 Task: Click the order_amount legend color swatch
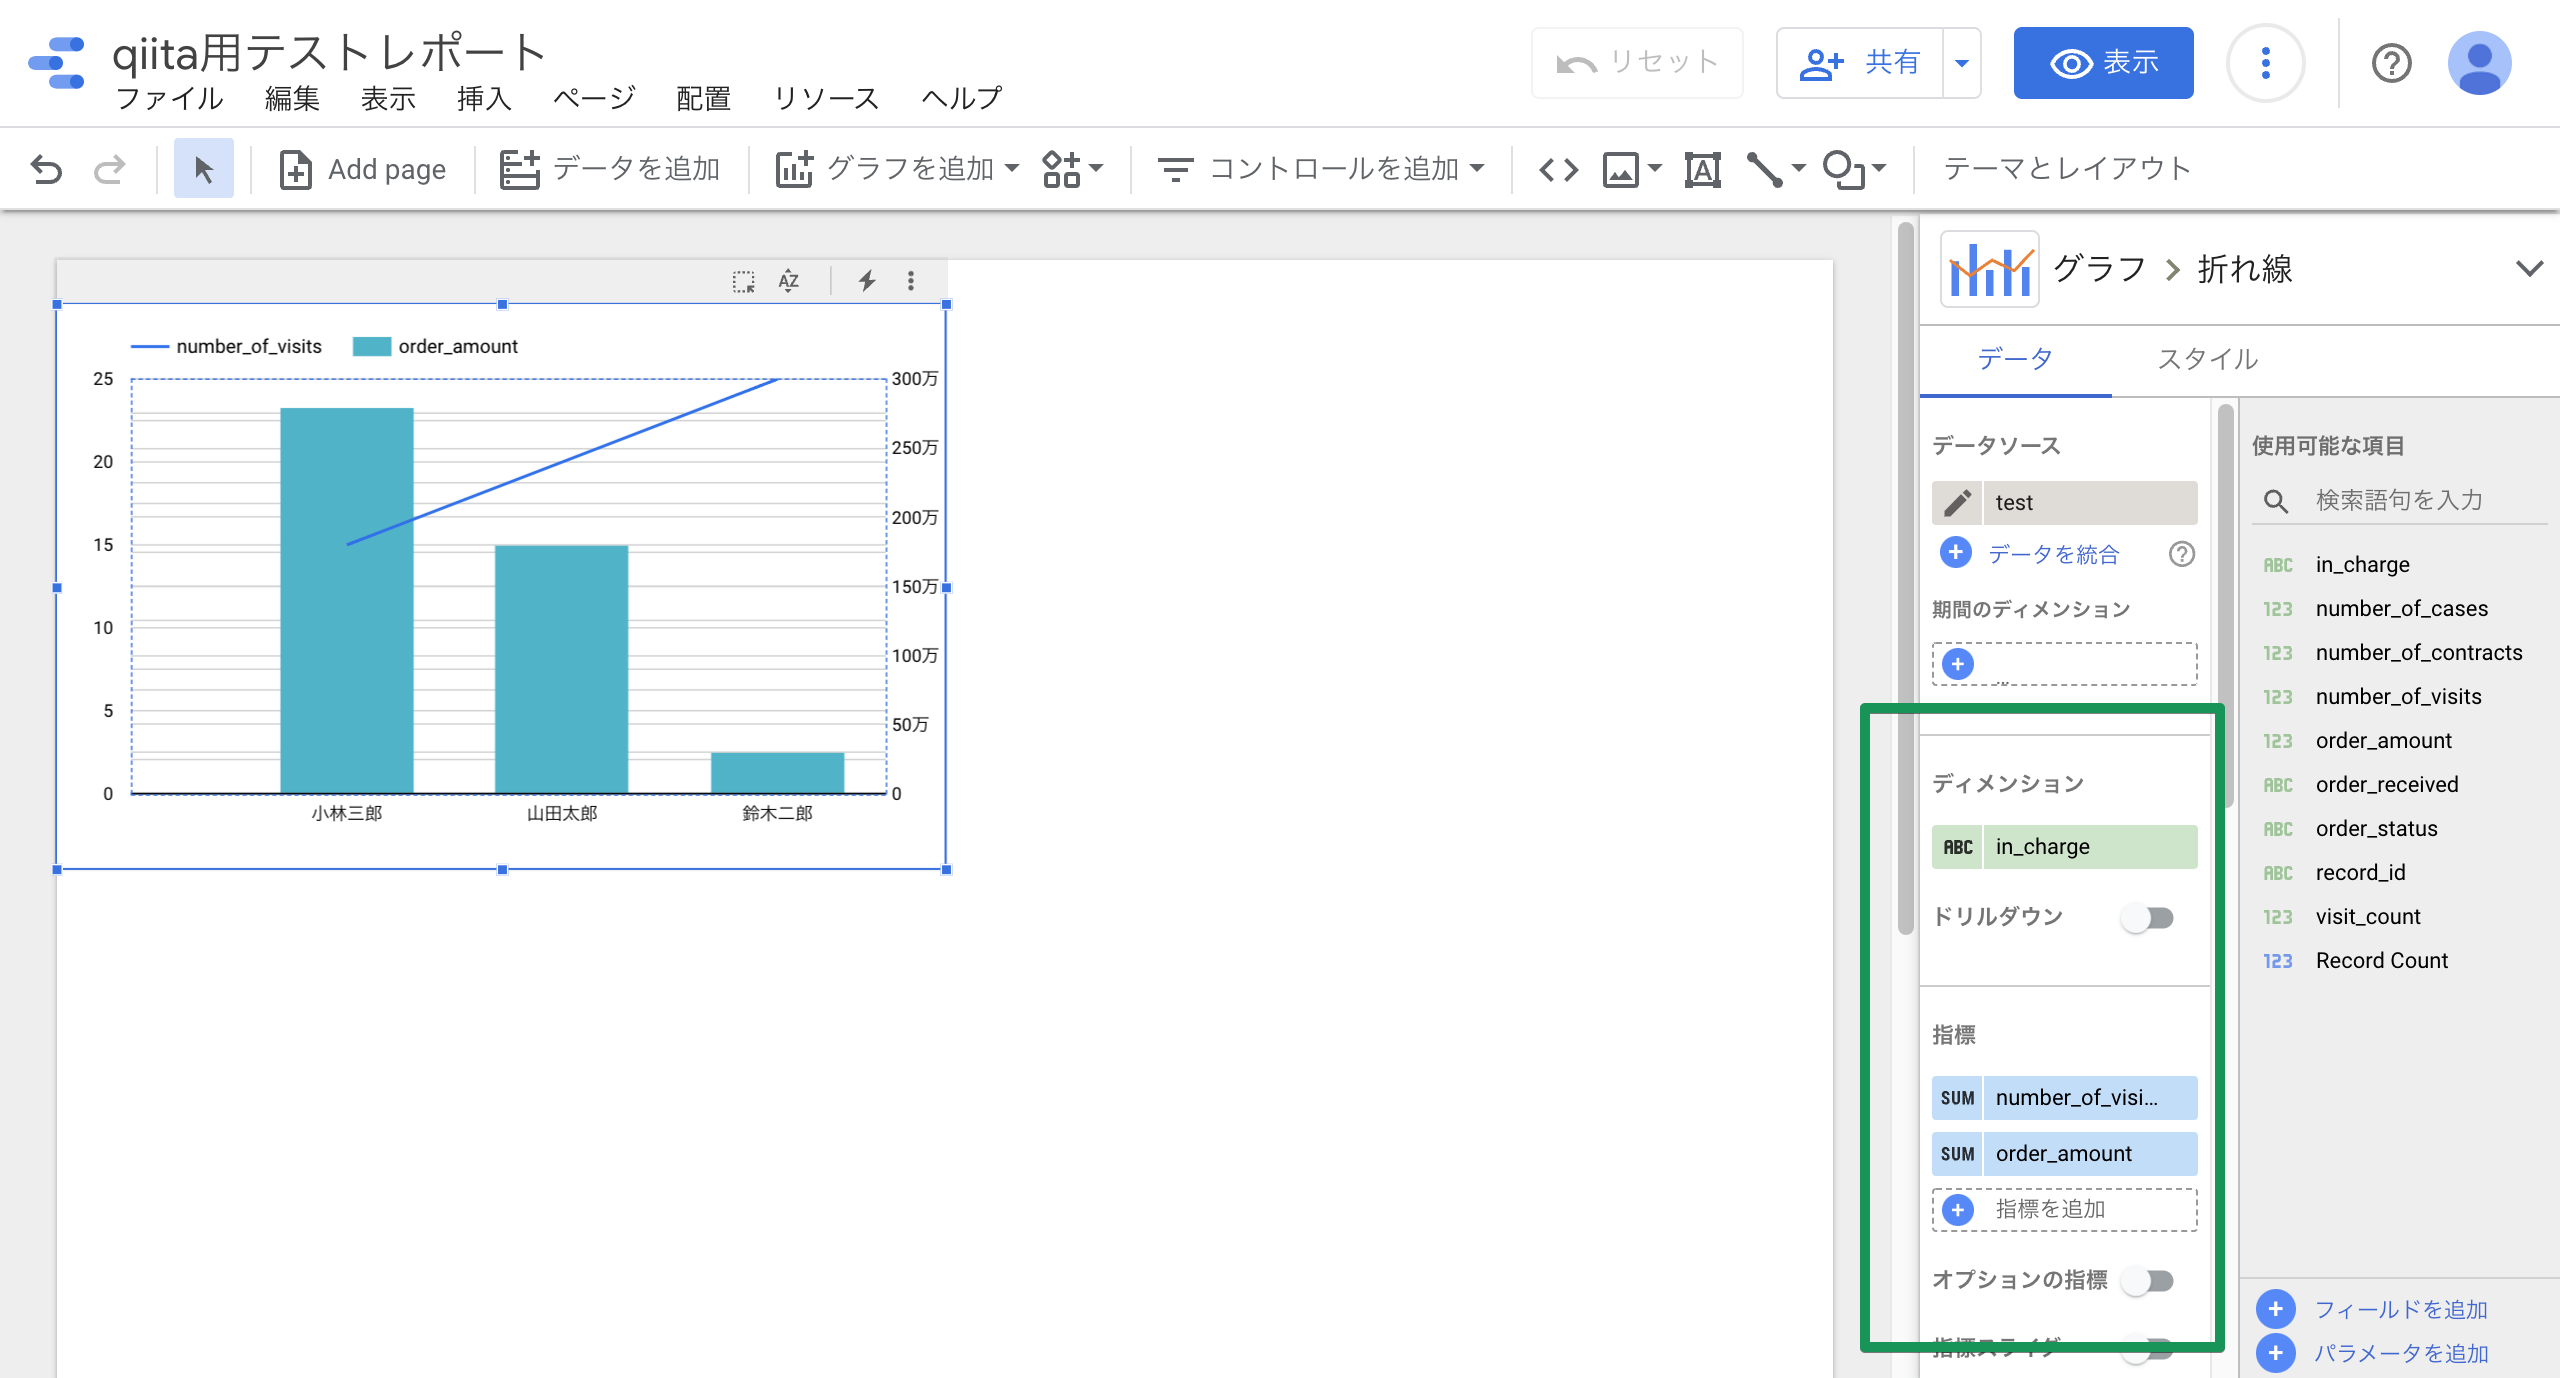tap(371, 347)
